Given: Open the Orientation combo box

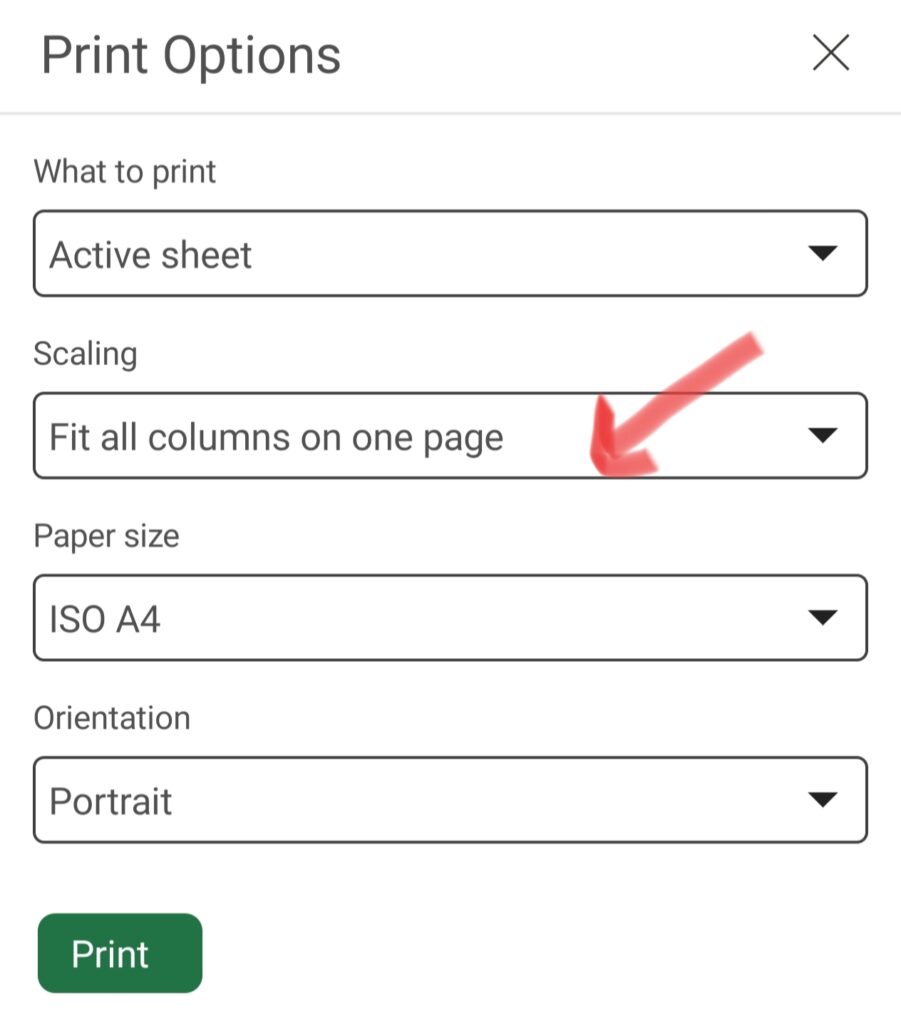Looking at the screenshot, I should 450,800.
